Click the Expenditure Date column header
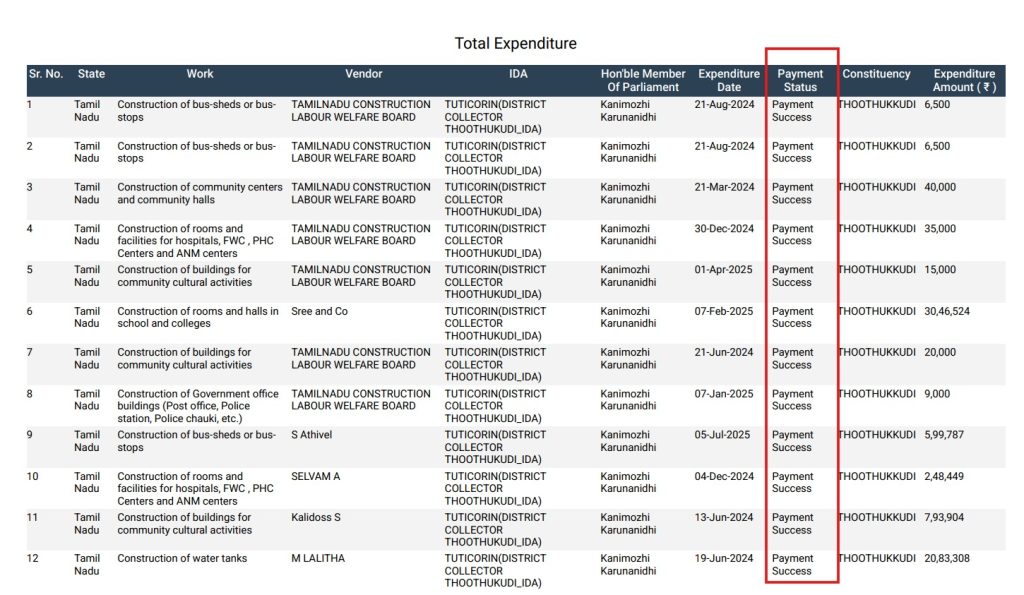Viewport: 1024px width, 595px height. point(729,80)
